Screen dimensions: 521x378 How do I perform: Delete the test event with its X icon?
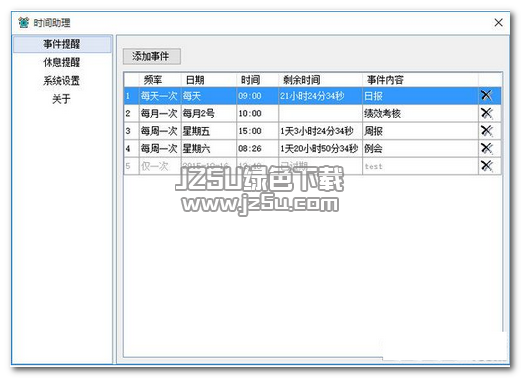coord(486,166)
